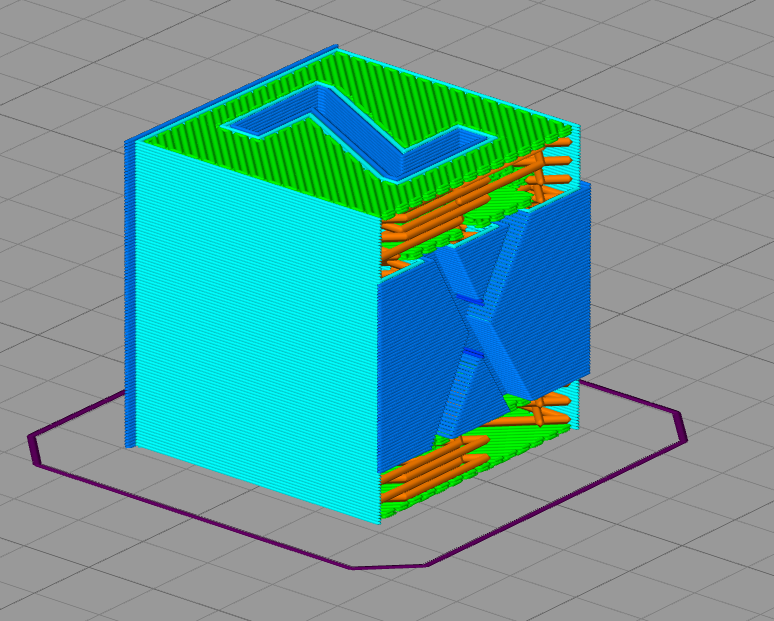Click the dark blue vertical strip on the cube's left edge

click(129, 294)
